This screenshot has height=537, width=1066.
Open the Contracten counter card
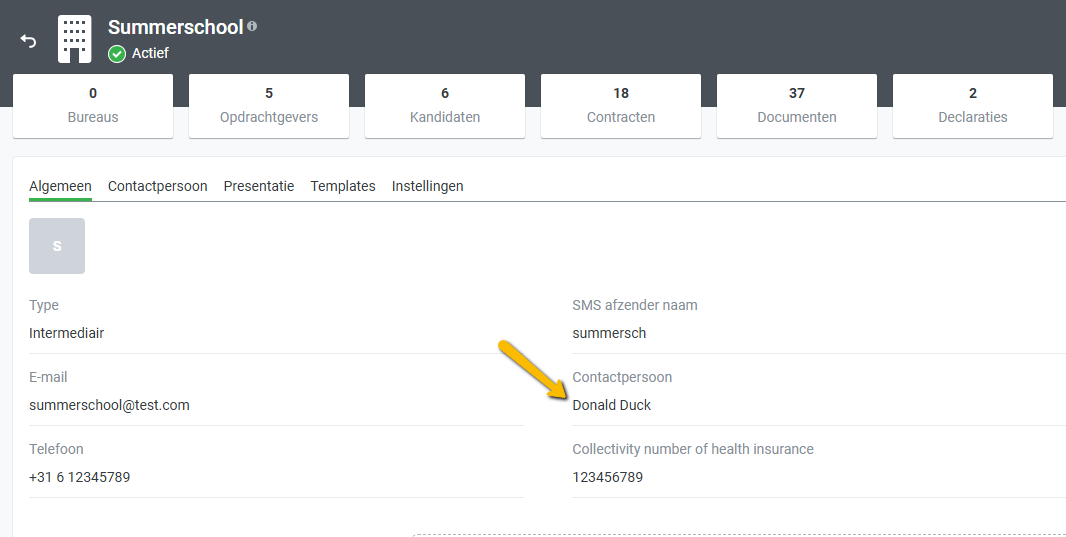click(621, 105)
